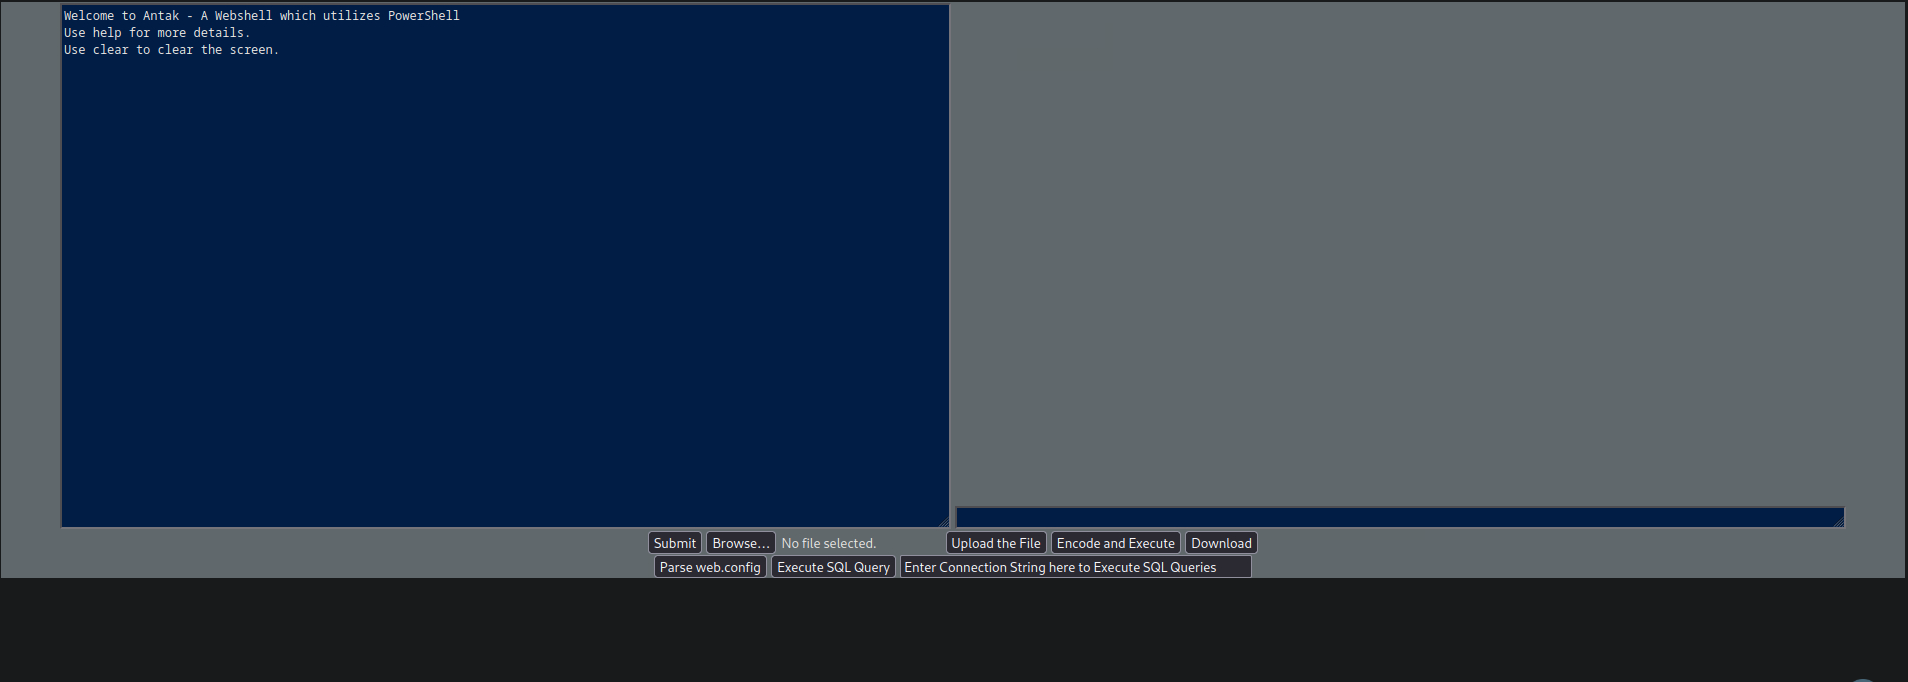Click the "No file selected." label

[x=828, y=543]
